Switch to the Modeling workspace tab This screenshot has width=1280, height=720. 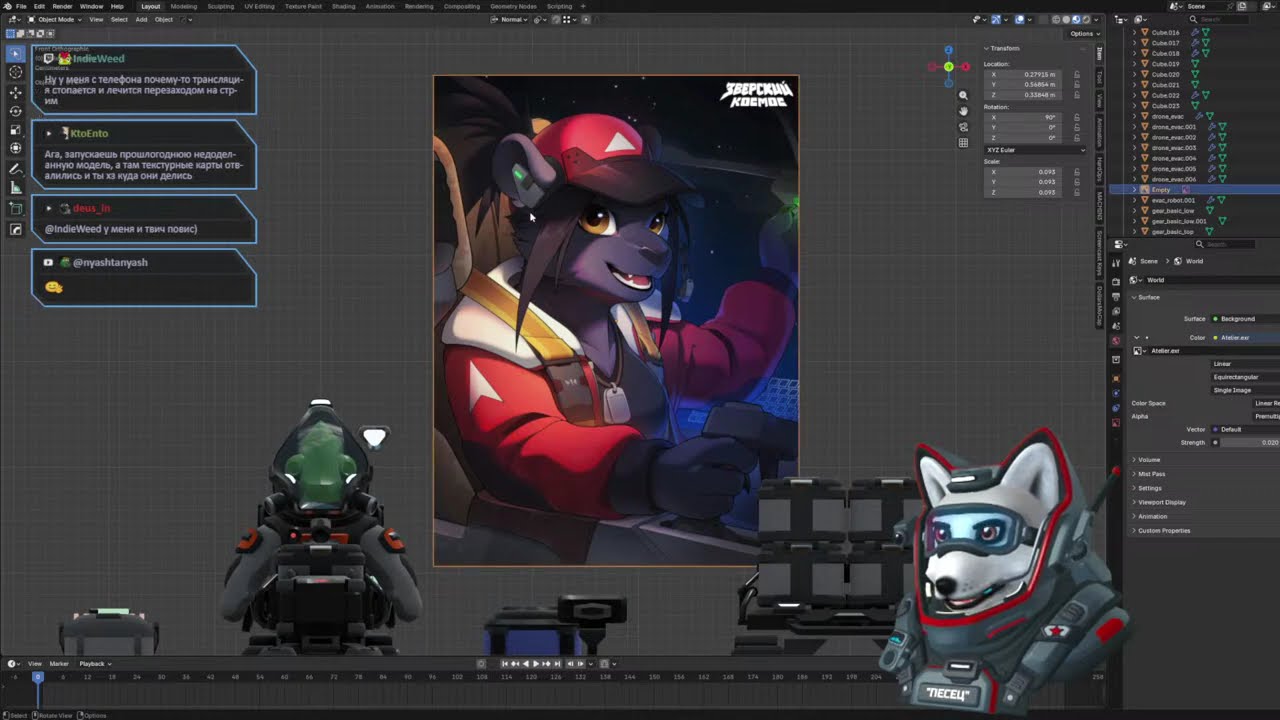184,6
